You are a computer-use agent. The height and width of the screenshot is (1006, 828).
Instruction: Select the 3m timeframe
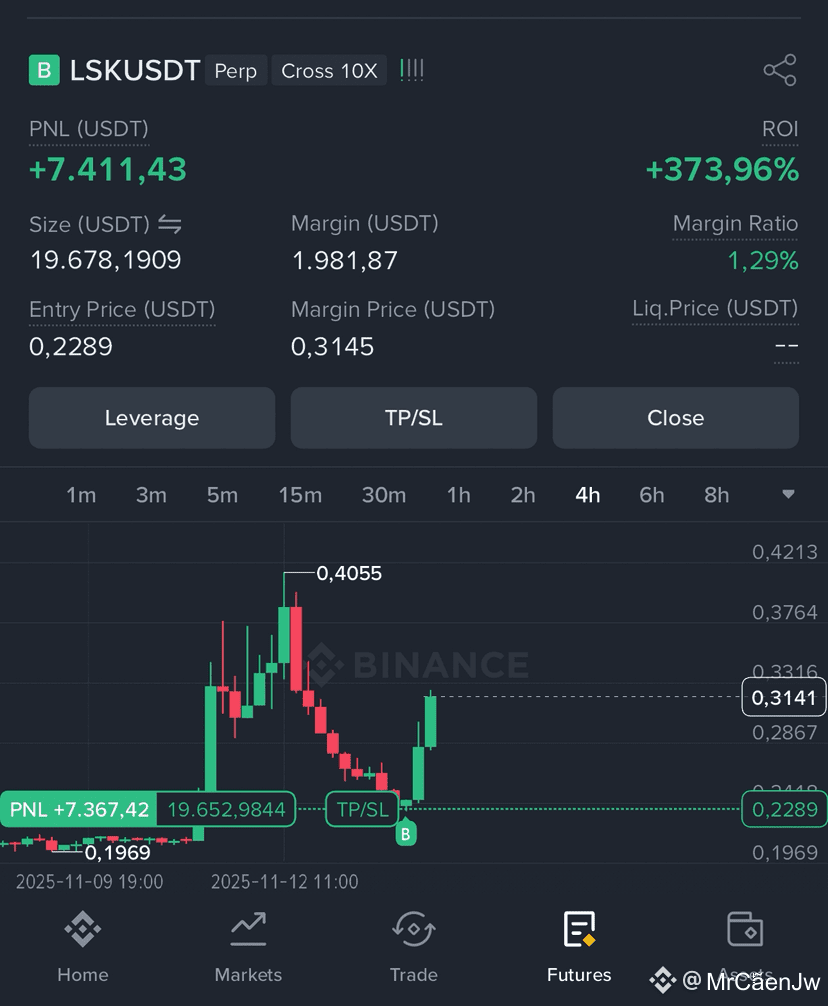pyautogui.click(x=151, y=495)
